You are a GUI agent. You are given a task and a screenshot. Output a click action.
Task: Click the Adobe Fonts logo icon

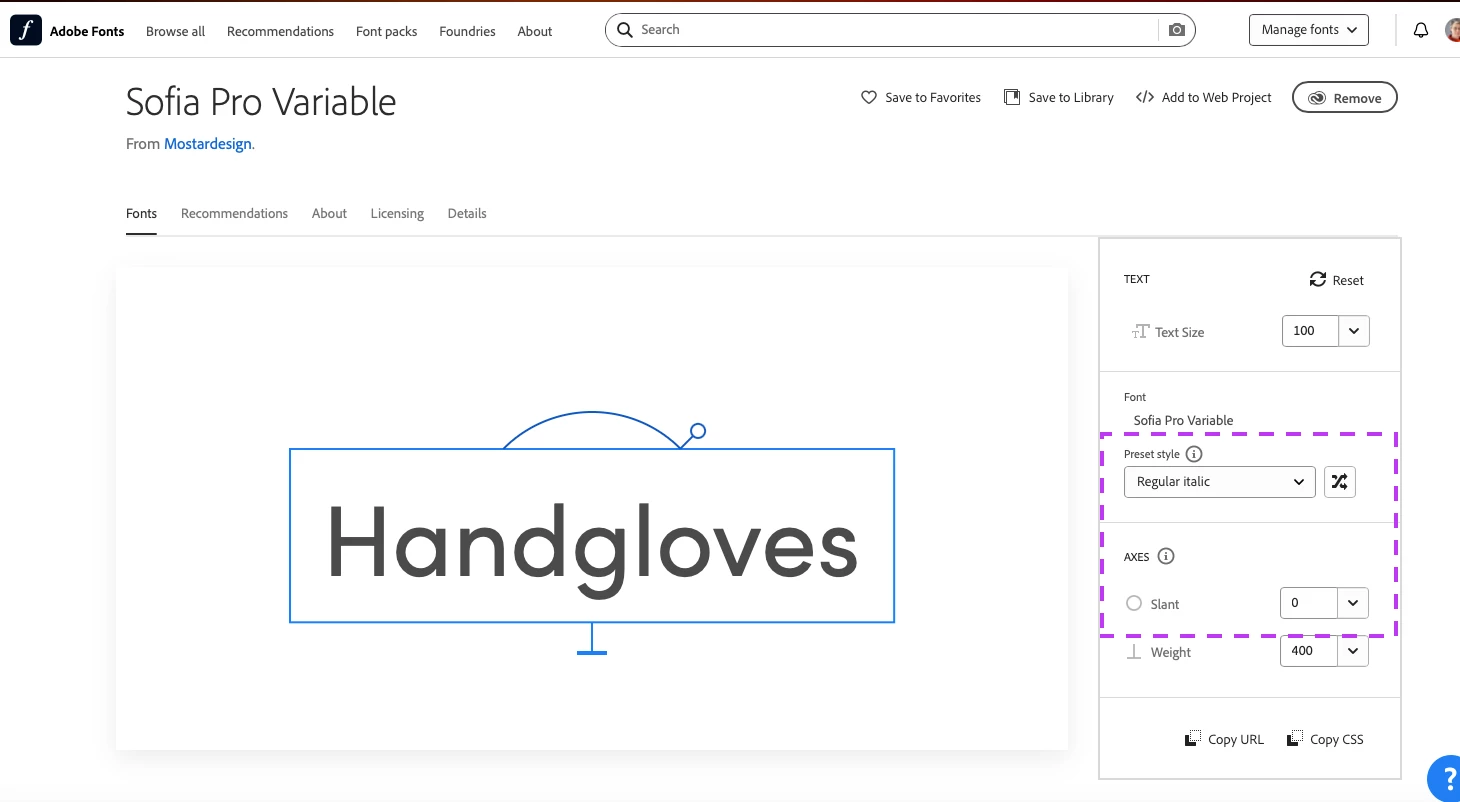click(x=26, y=30)
